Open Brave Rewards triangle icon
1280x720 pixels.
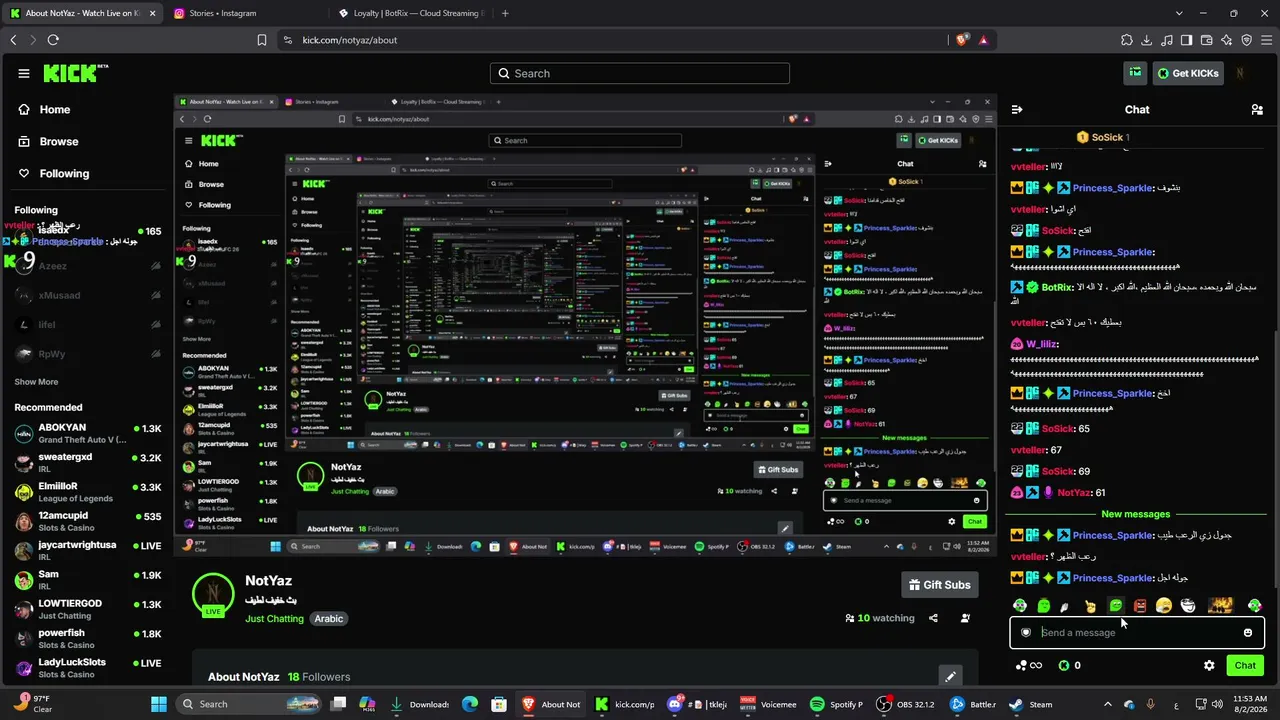984,40
